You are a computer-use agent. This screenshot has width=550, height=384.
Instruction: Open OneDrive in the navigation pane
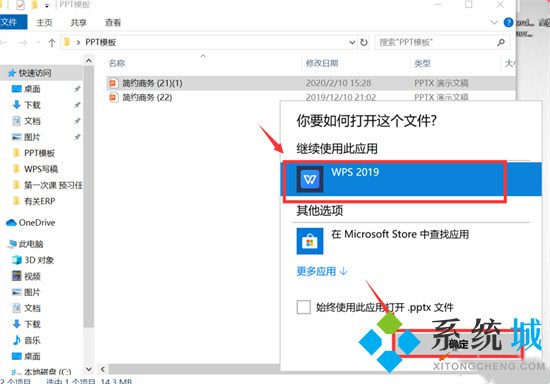[x=37, y=223]
